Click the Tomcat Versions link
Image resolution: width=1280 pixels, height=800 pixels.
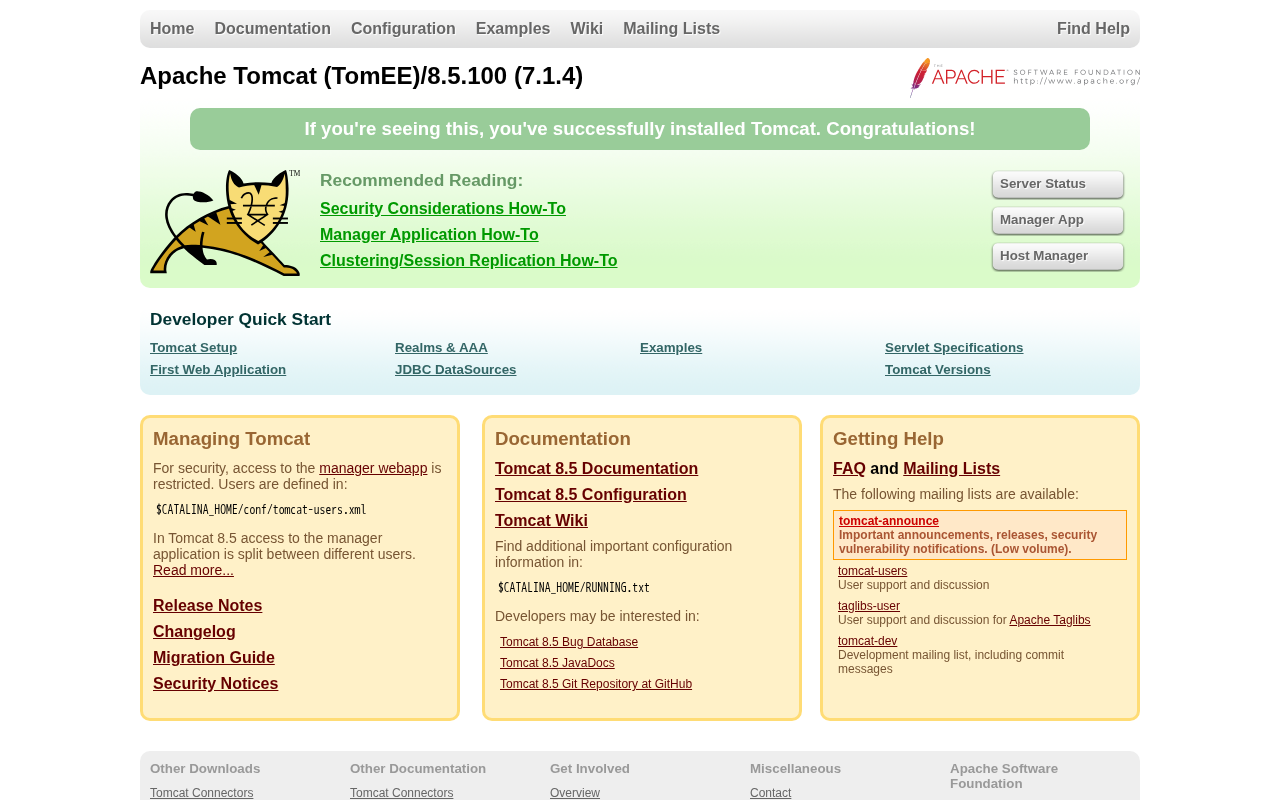[x=937, y=370]
